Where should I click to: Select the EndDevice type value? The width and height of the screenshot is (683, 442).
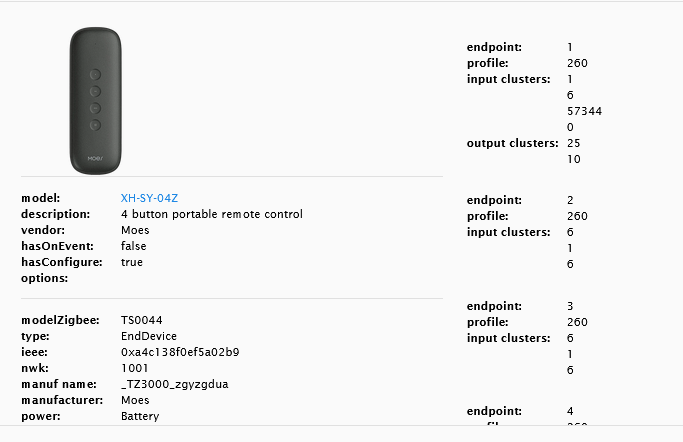tap(148, 336)
